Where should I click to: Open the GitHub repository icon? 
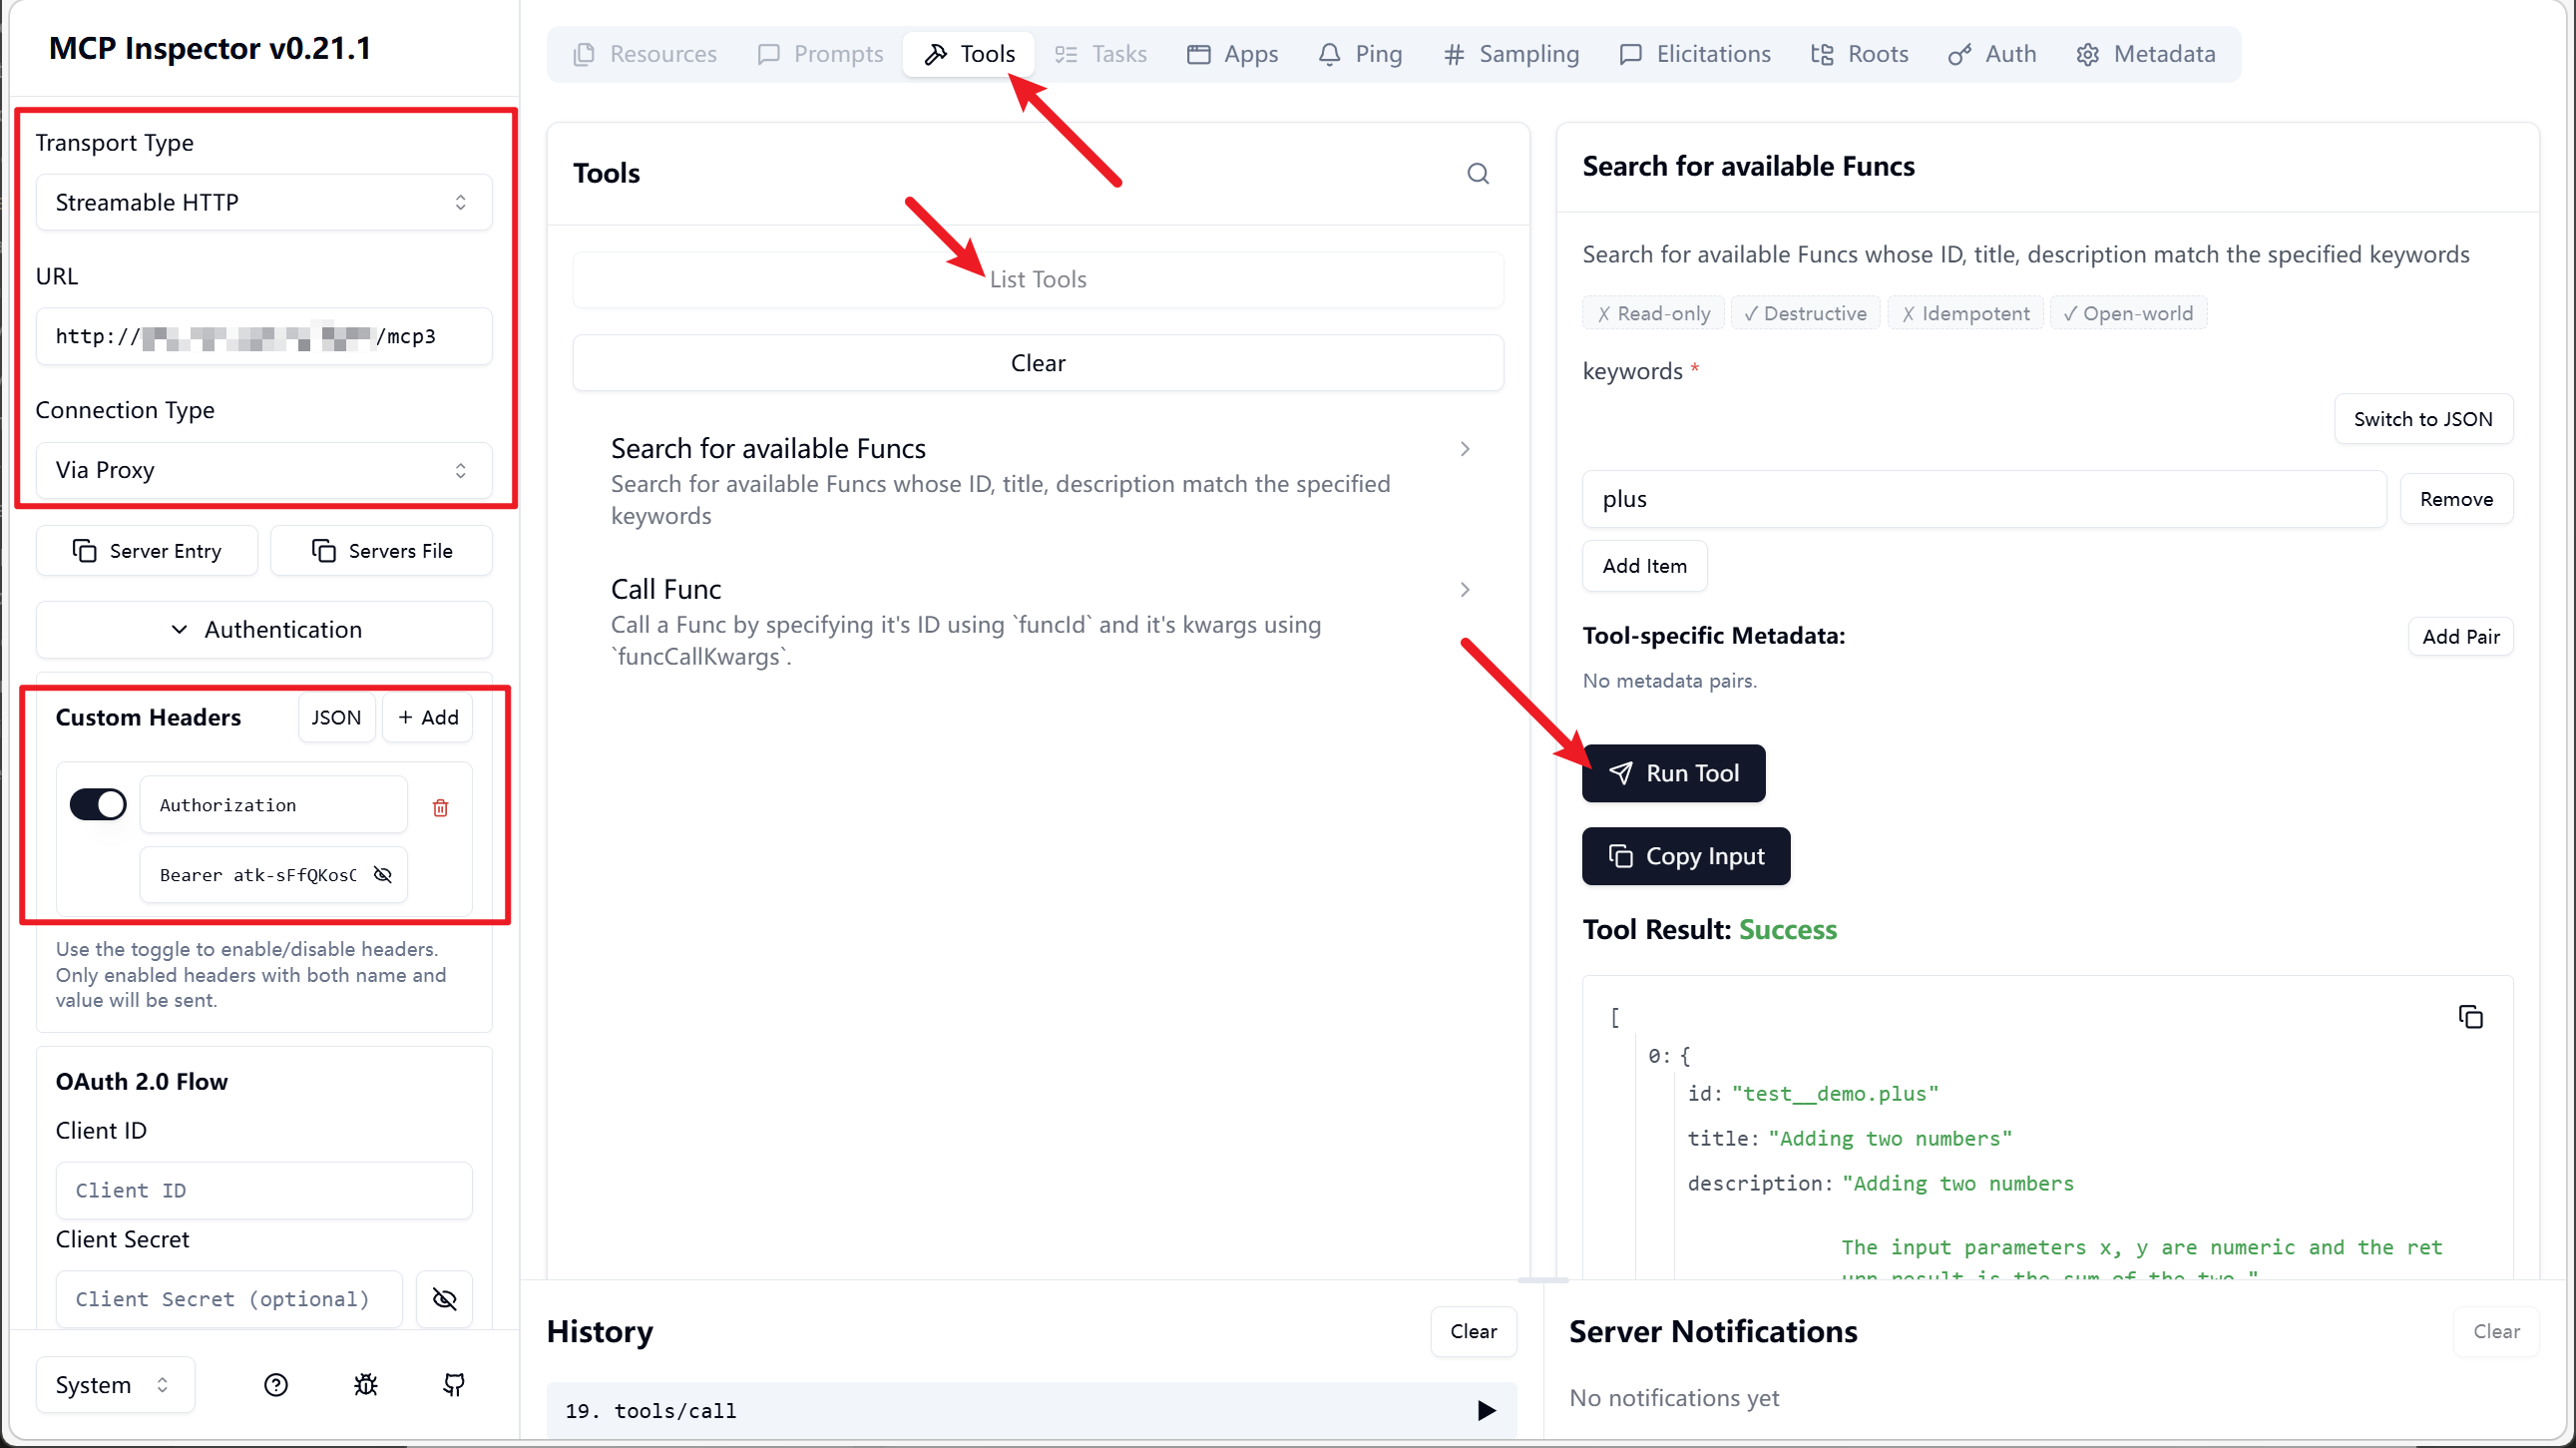pos(454,1384)
